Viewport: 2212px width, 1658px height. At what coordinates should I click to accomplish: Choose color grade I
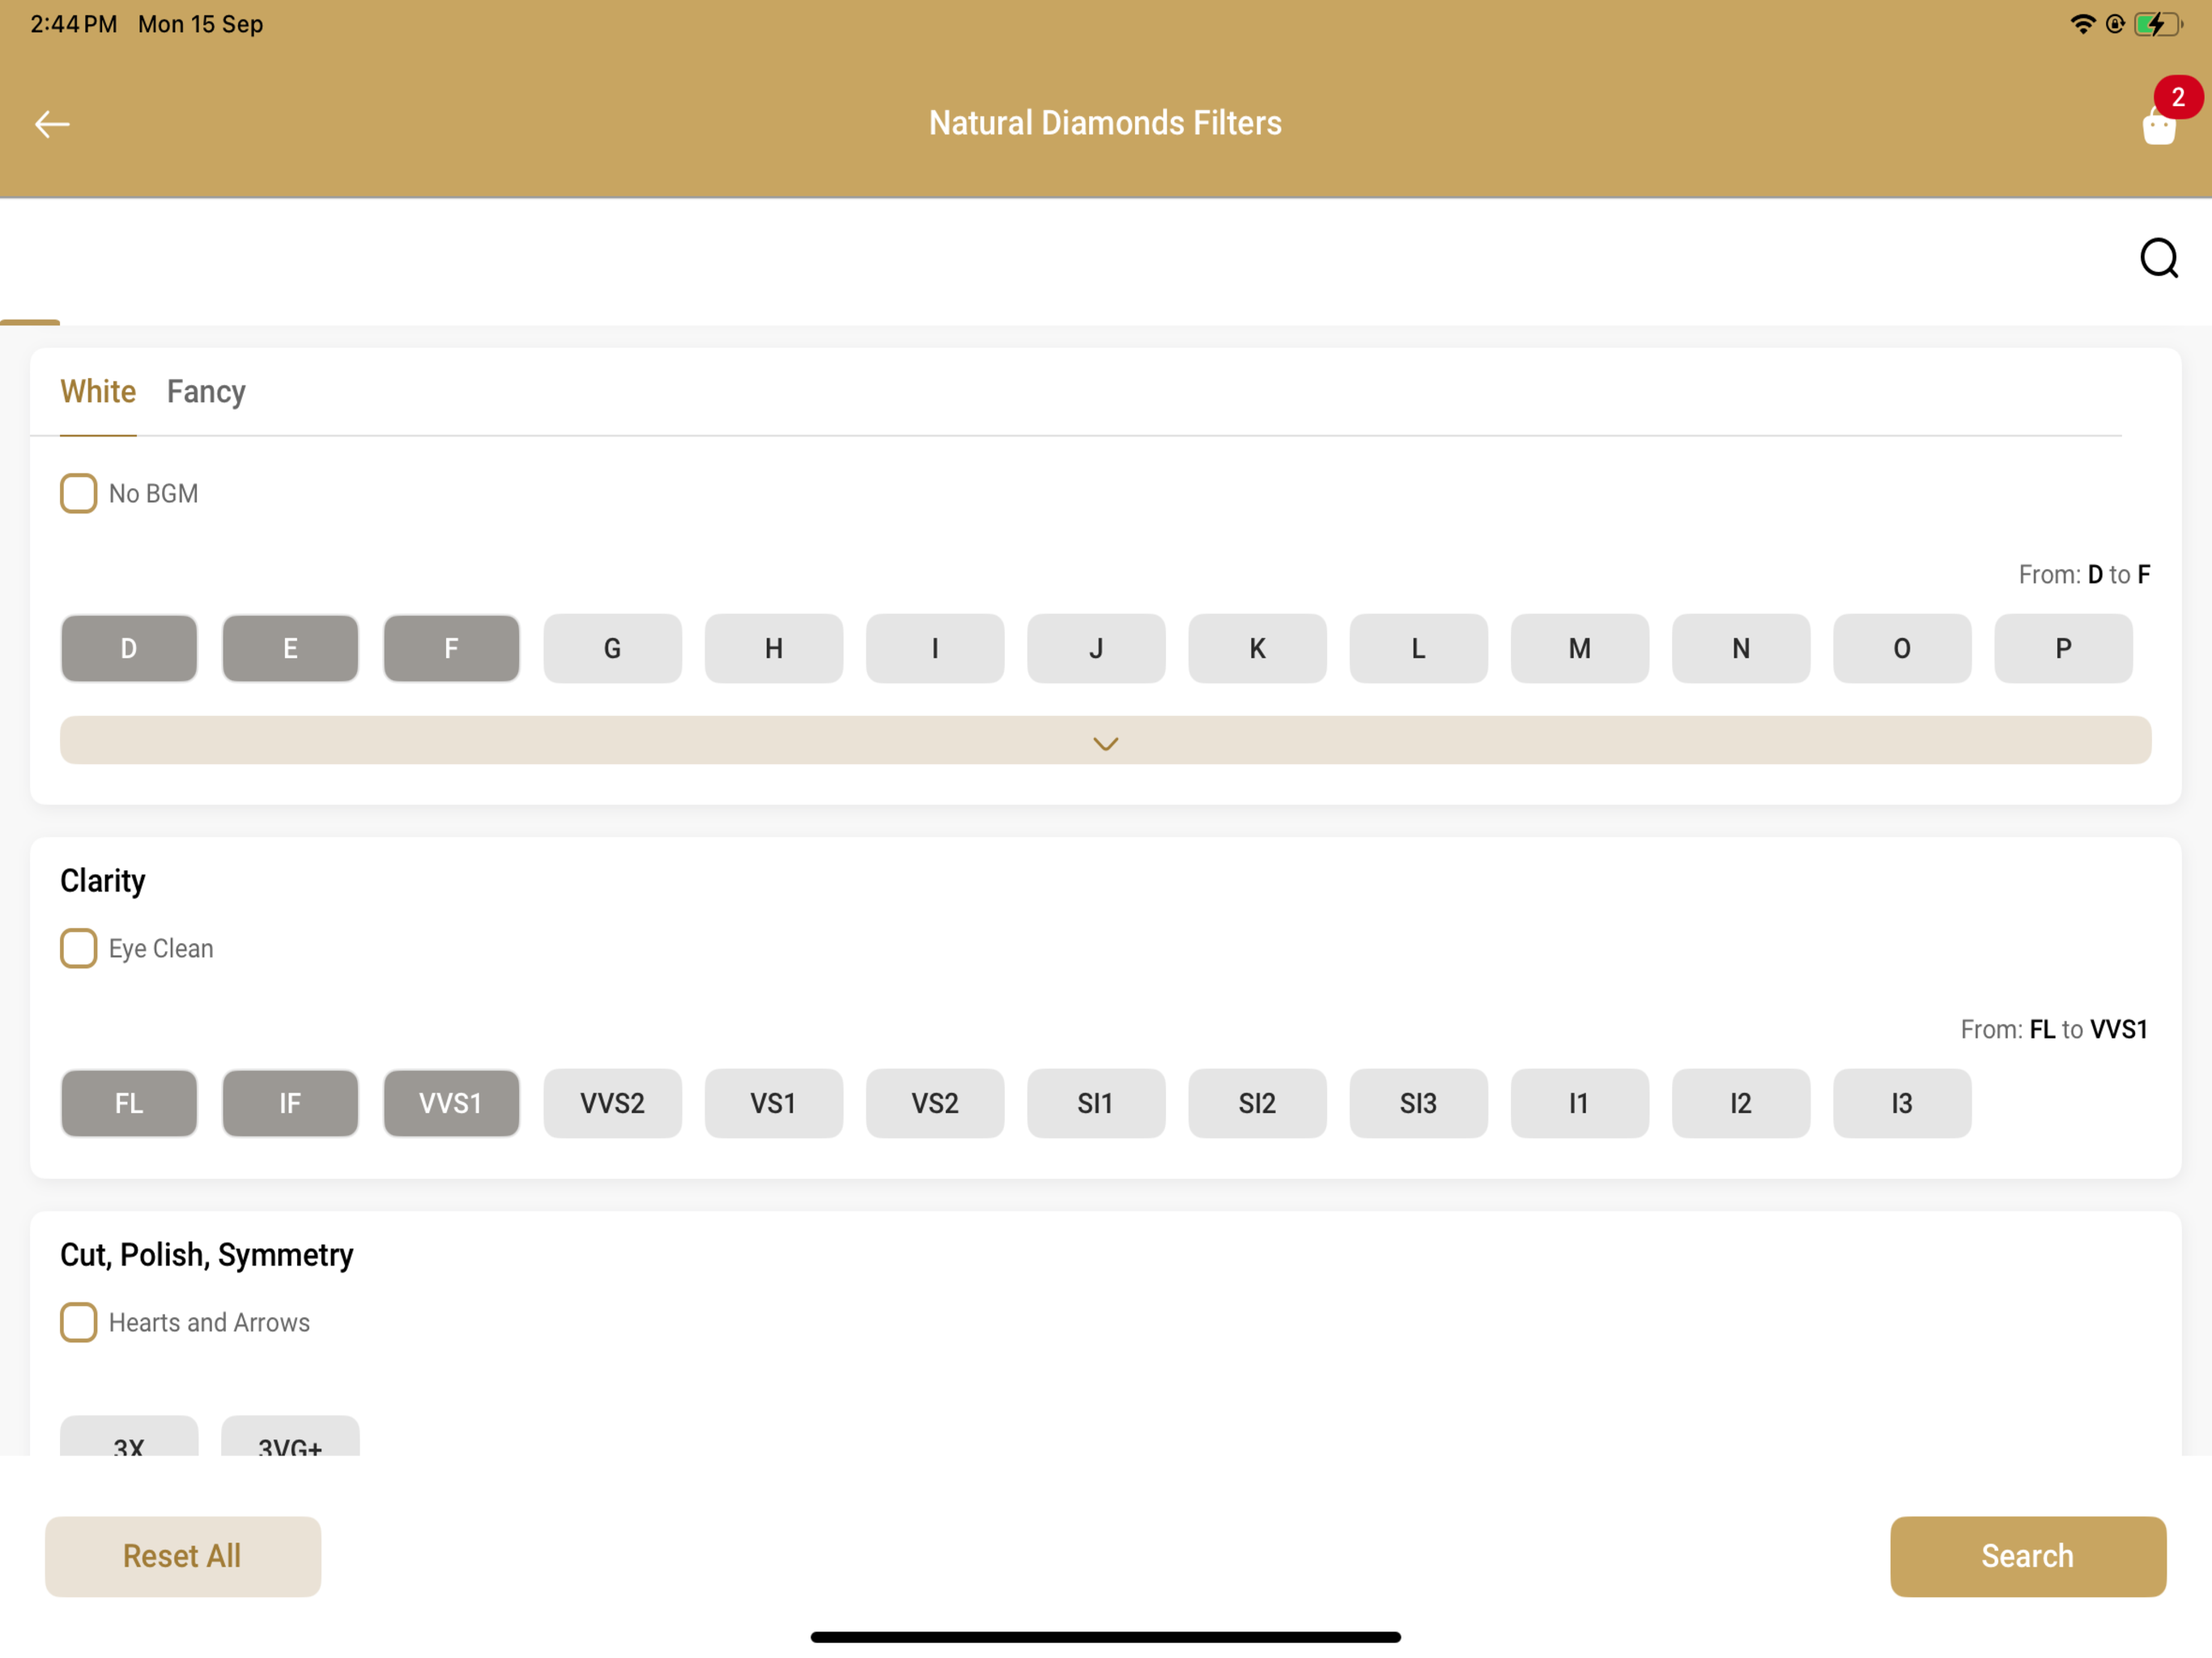(x=935, y=648)
